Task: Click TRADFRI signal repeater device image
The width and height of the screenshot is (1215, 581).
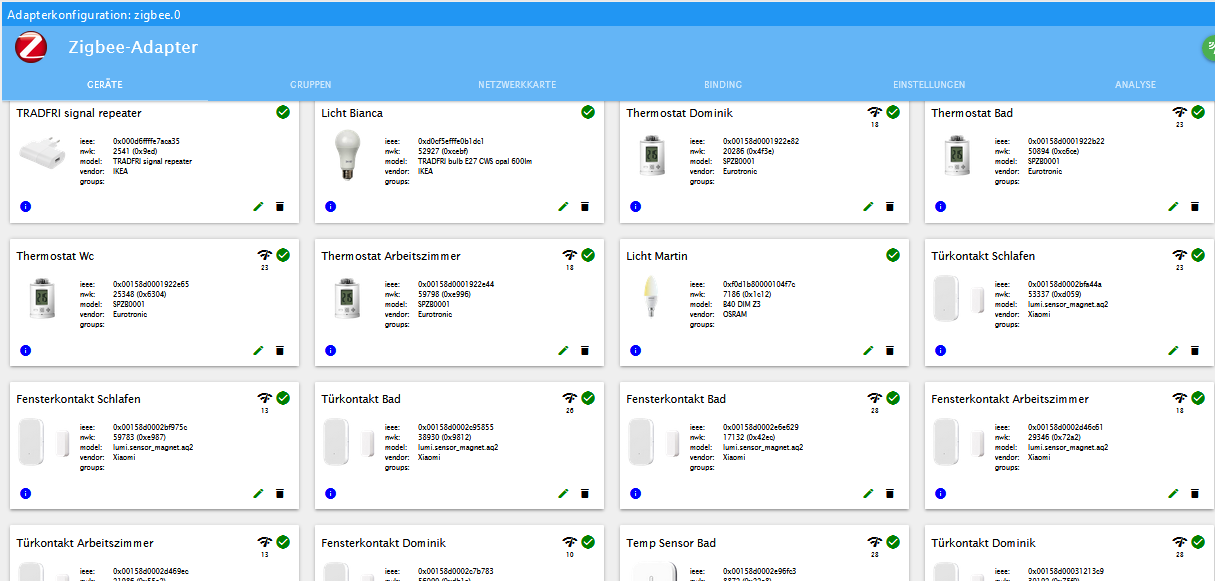Action: click(43, 154)
